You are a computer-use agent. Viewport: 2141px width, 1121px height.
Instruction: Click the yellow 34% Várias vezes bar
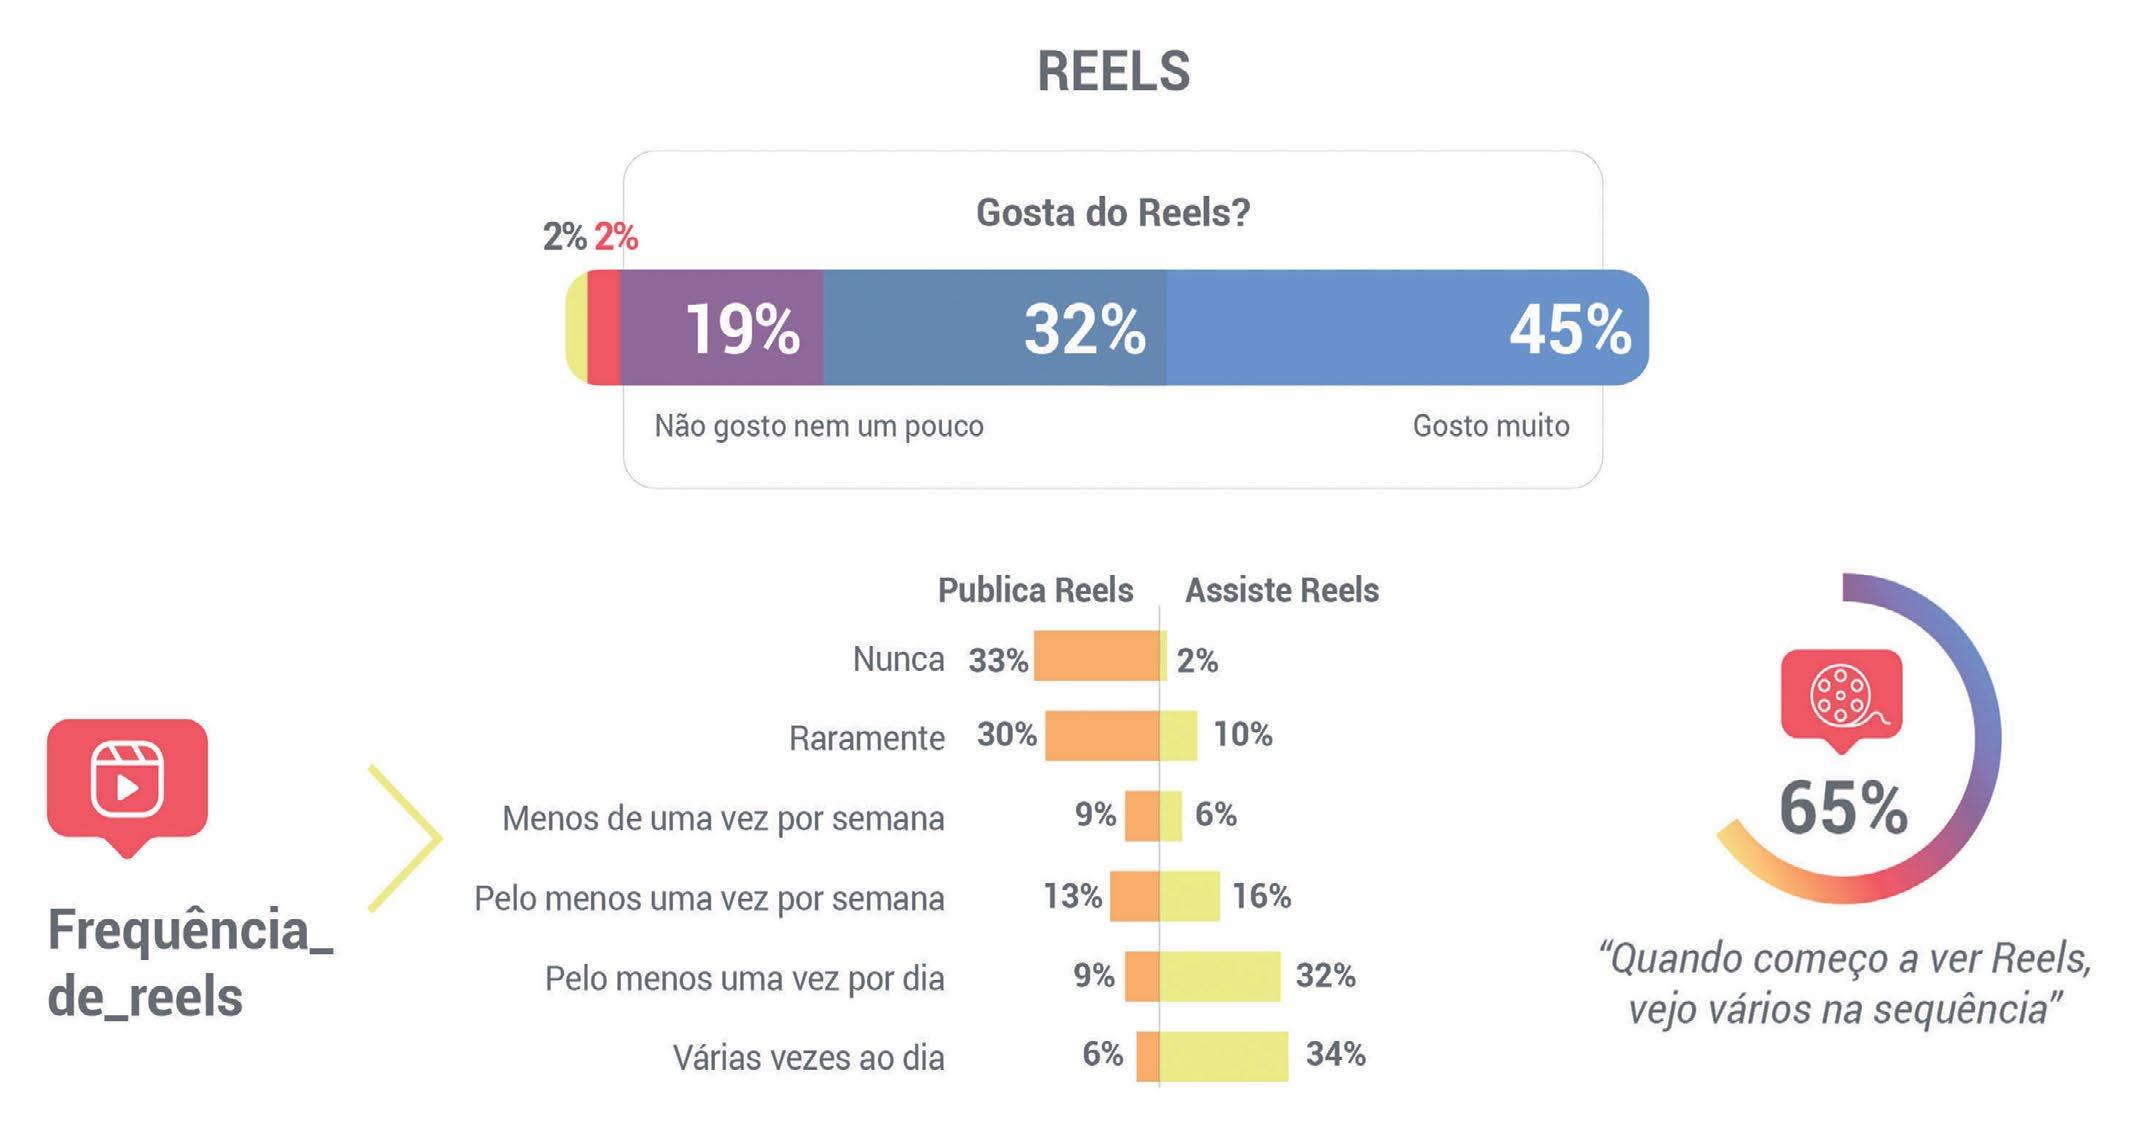click(1224, 1056)
